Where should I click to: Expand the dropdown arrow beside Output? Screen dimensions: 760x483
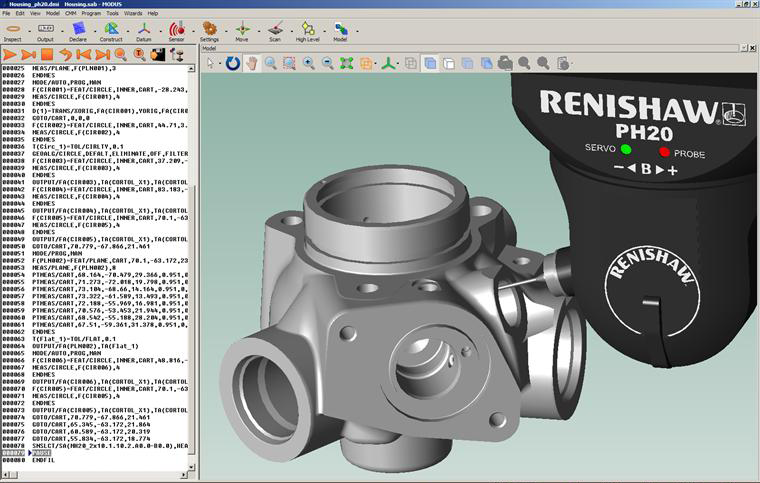click(62, 31)
